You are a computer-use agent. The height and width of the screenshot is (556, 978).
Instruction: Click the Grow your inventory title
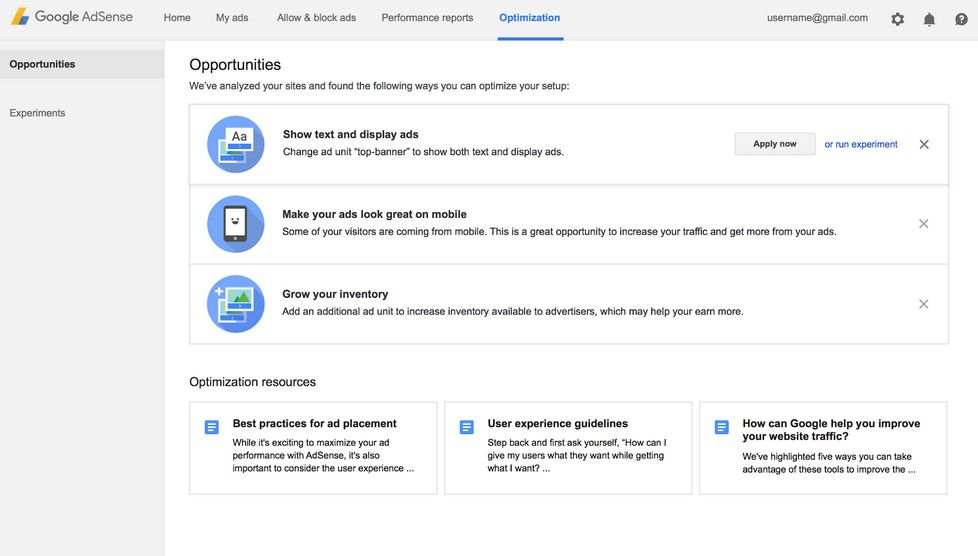[335, 294]
